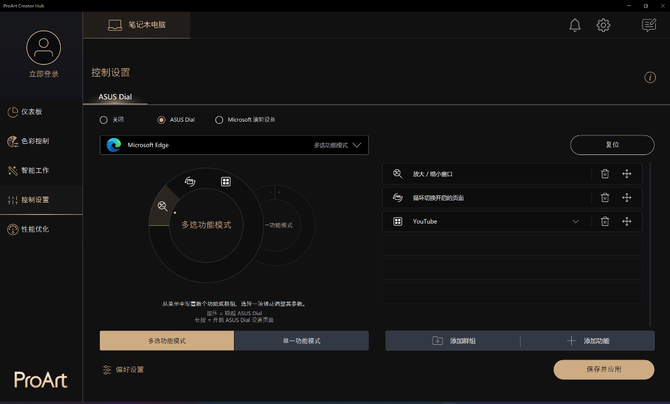Click 保存并应用 button
The image size is (670, 404).
(x=604, y=369)
